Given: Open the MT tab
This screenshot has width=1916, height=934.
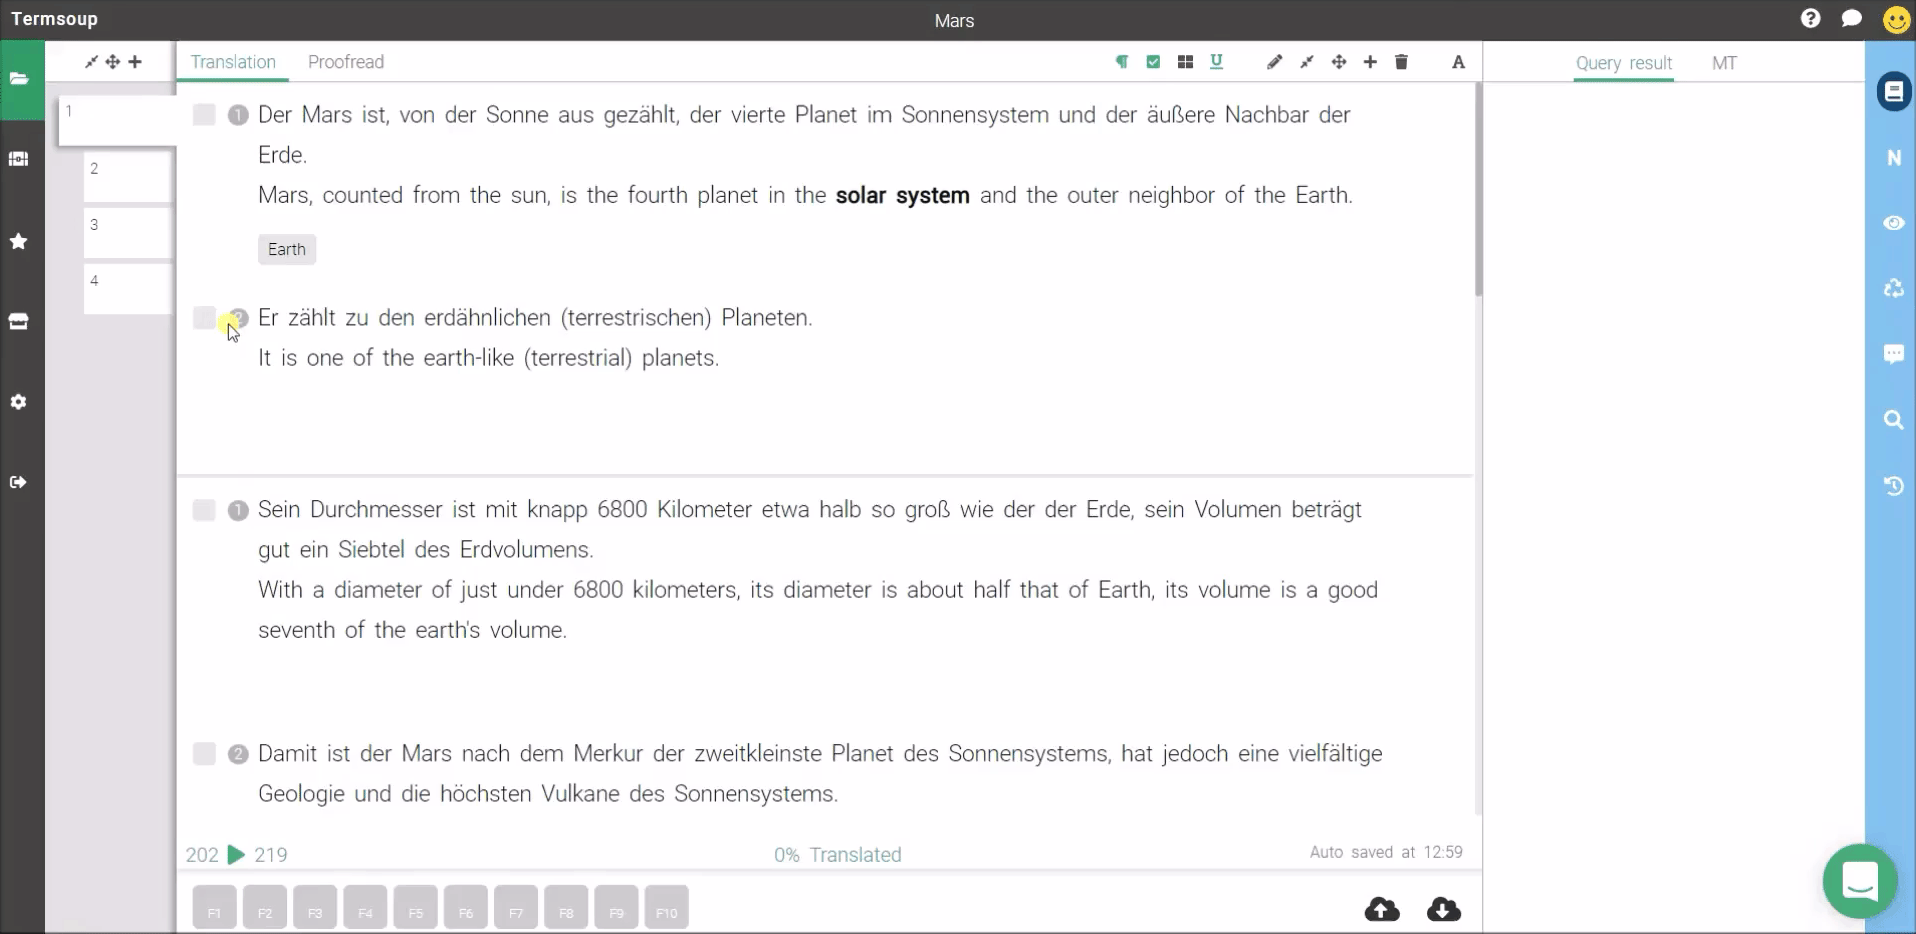Looking at the screenshot, I should 1723,63.
